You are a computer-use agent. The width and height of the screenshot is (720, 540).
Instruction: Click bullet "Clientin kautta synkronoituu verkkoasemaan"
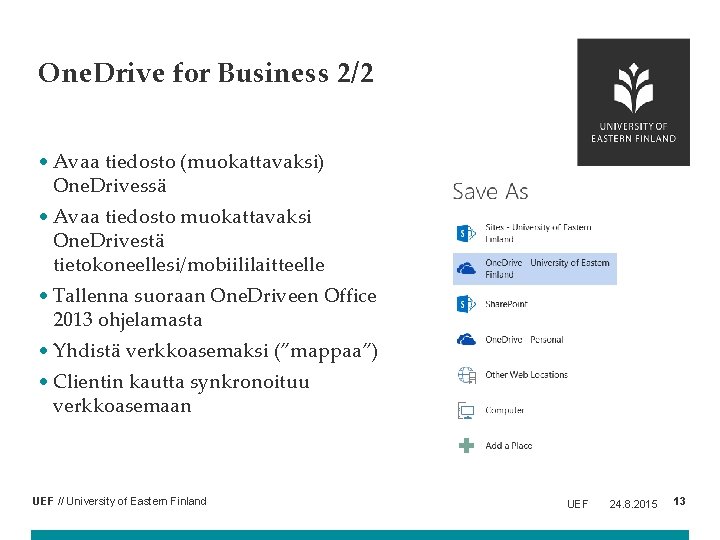click(181, 394)
